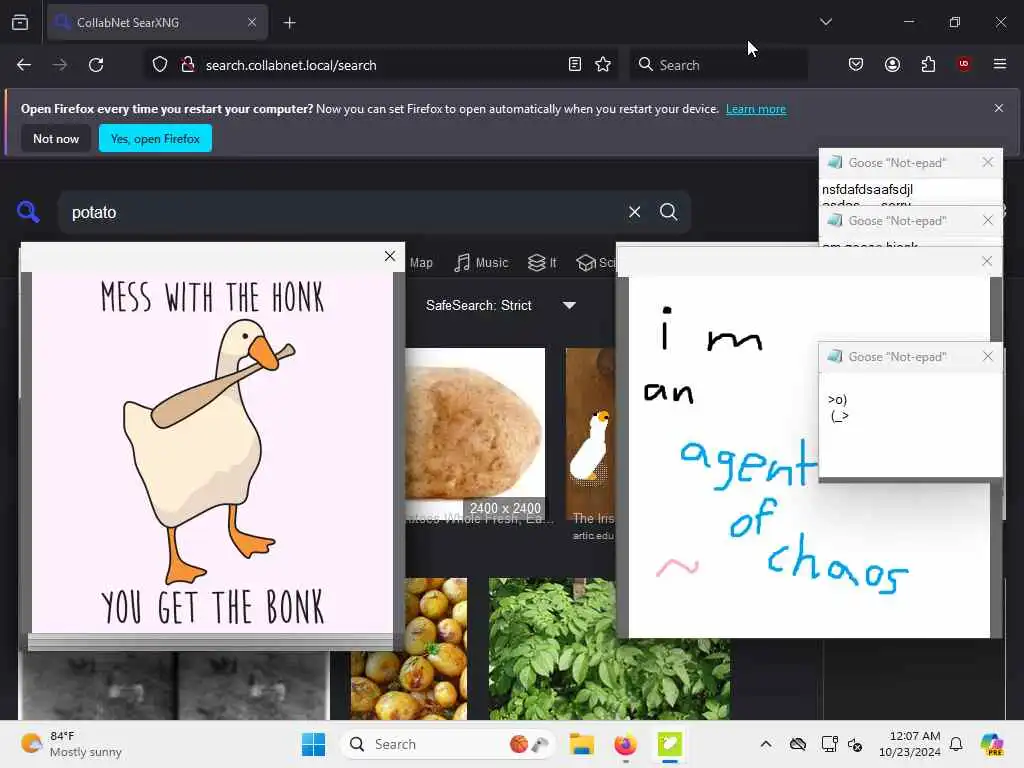Open File Explorer from taskbar
Screen dimensions: 1024x768
(581, 744)
